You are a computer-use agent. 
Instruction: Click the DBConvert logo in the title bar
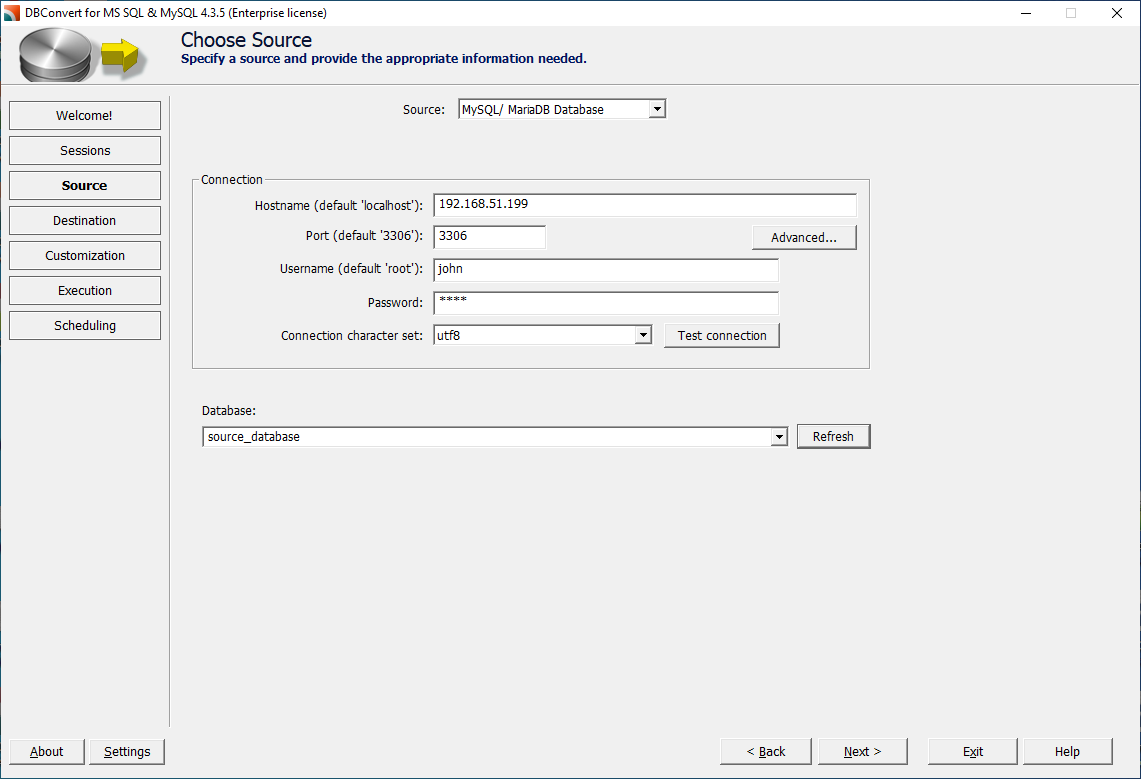click(x=13, y=13)
